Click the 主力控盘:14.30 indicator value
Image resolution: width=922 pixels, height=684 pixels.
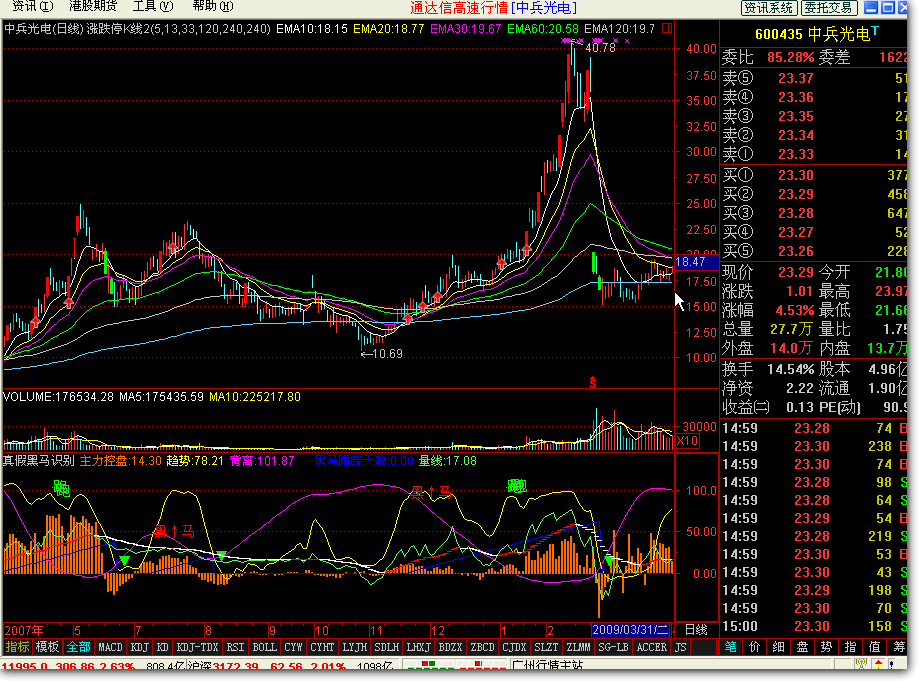pyautogui.click(x=121, y=461)
